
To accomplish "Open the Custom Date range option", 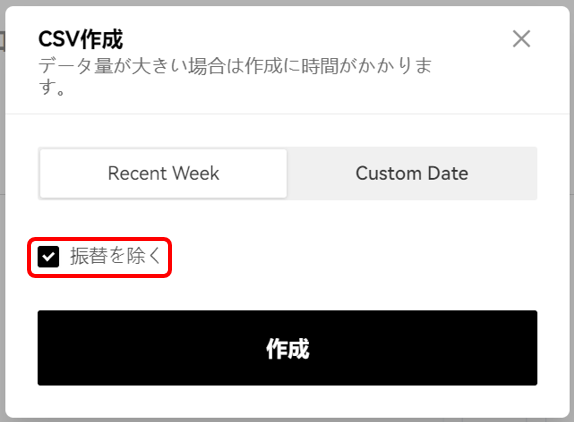I will point(412,173).
